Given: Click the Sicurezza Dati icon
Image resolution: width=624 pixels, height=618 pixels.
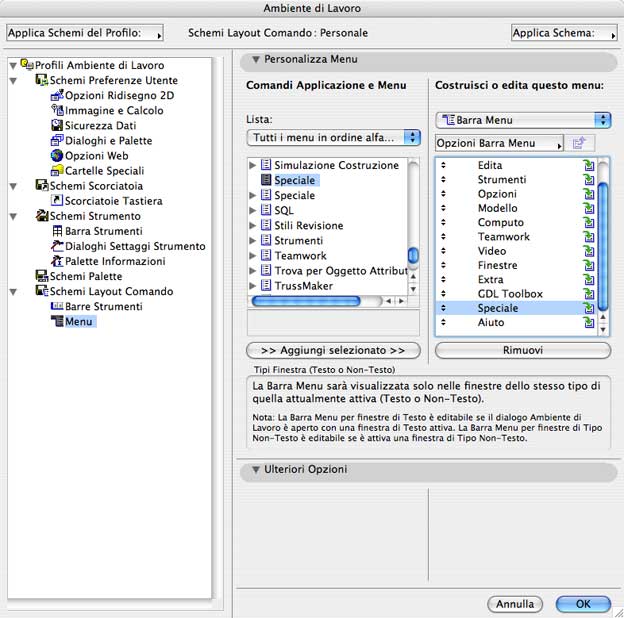Looking at the screenshot, I should click(57, 126).
